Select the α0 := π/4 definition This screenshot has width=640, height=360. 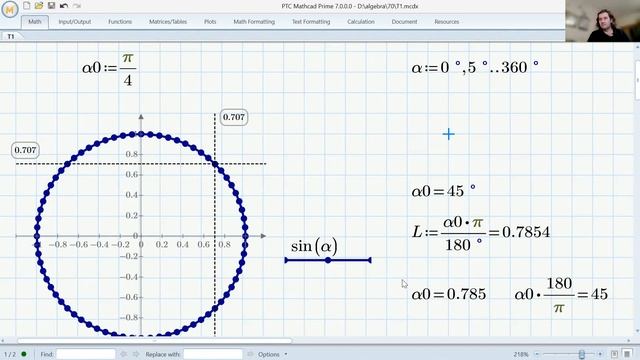coord(109,69)
